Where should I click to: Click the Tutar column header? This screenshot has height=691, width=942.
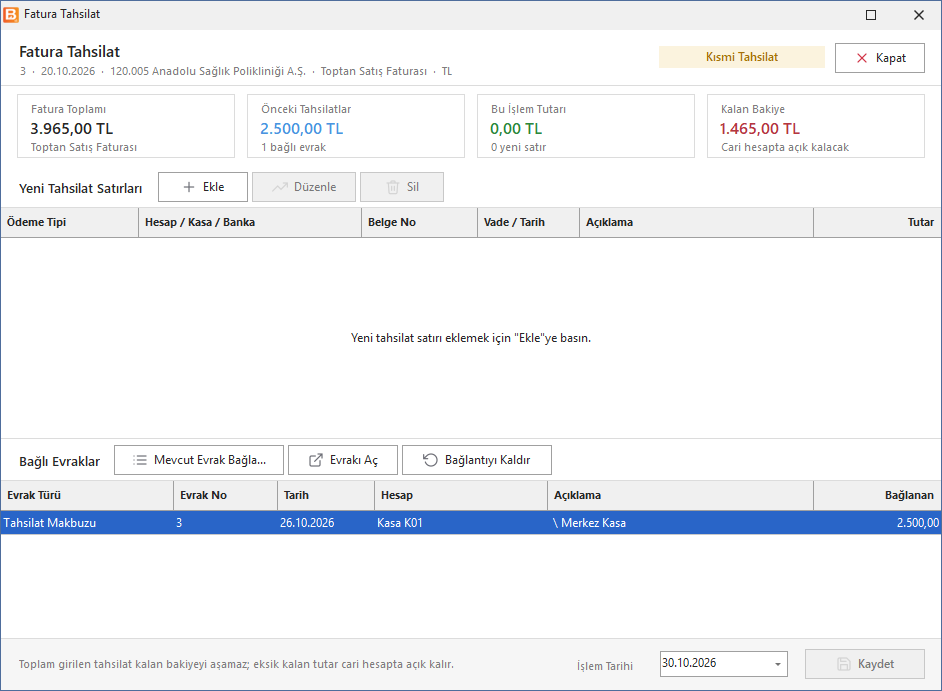877,222
